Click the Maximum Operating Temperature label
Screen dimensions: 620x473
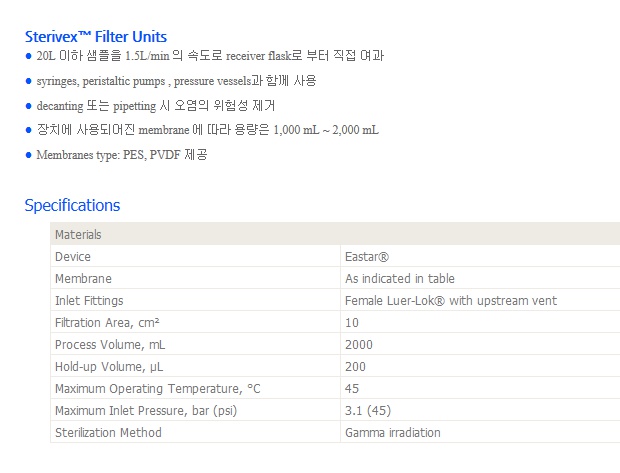(x=147, y=389)
